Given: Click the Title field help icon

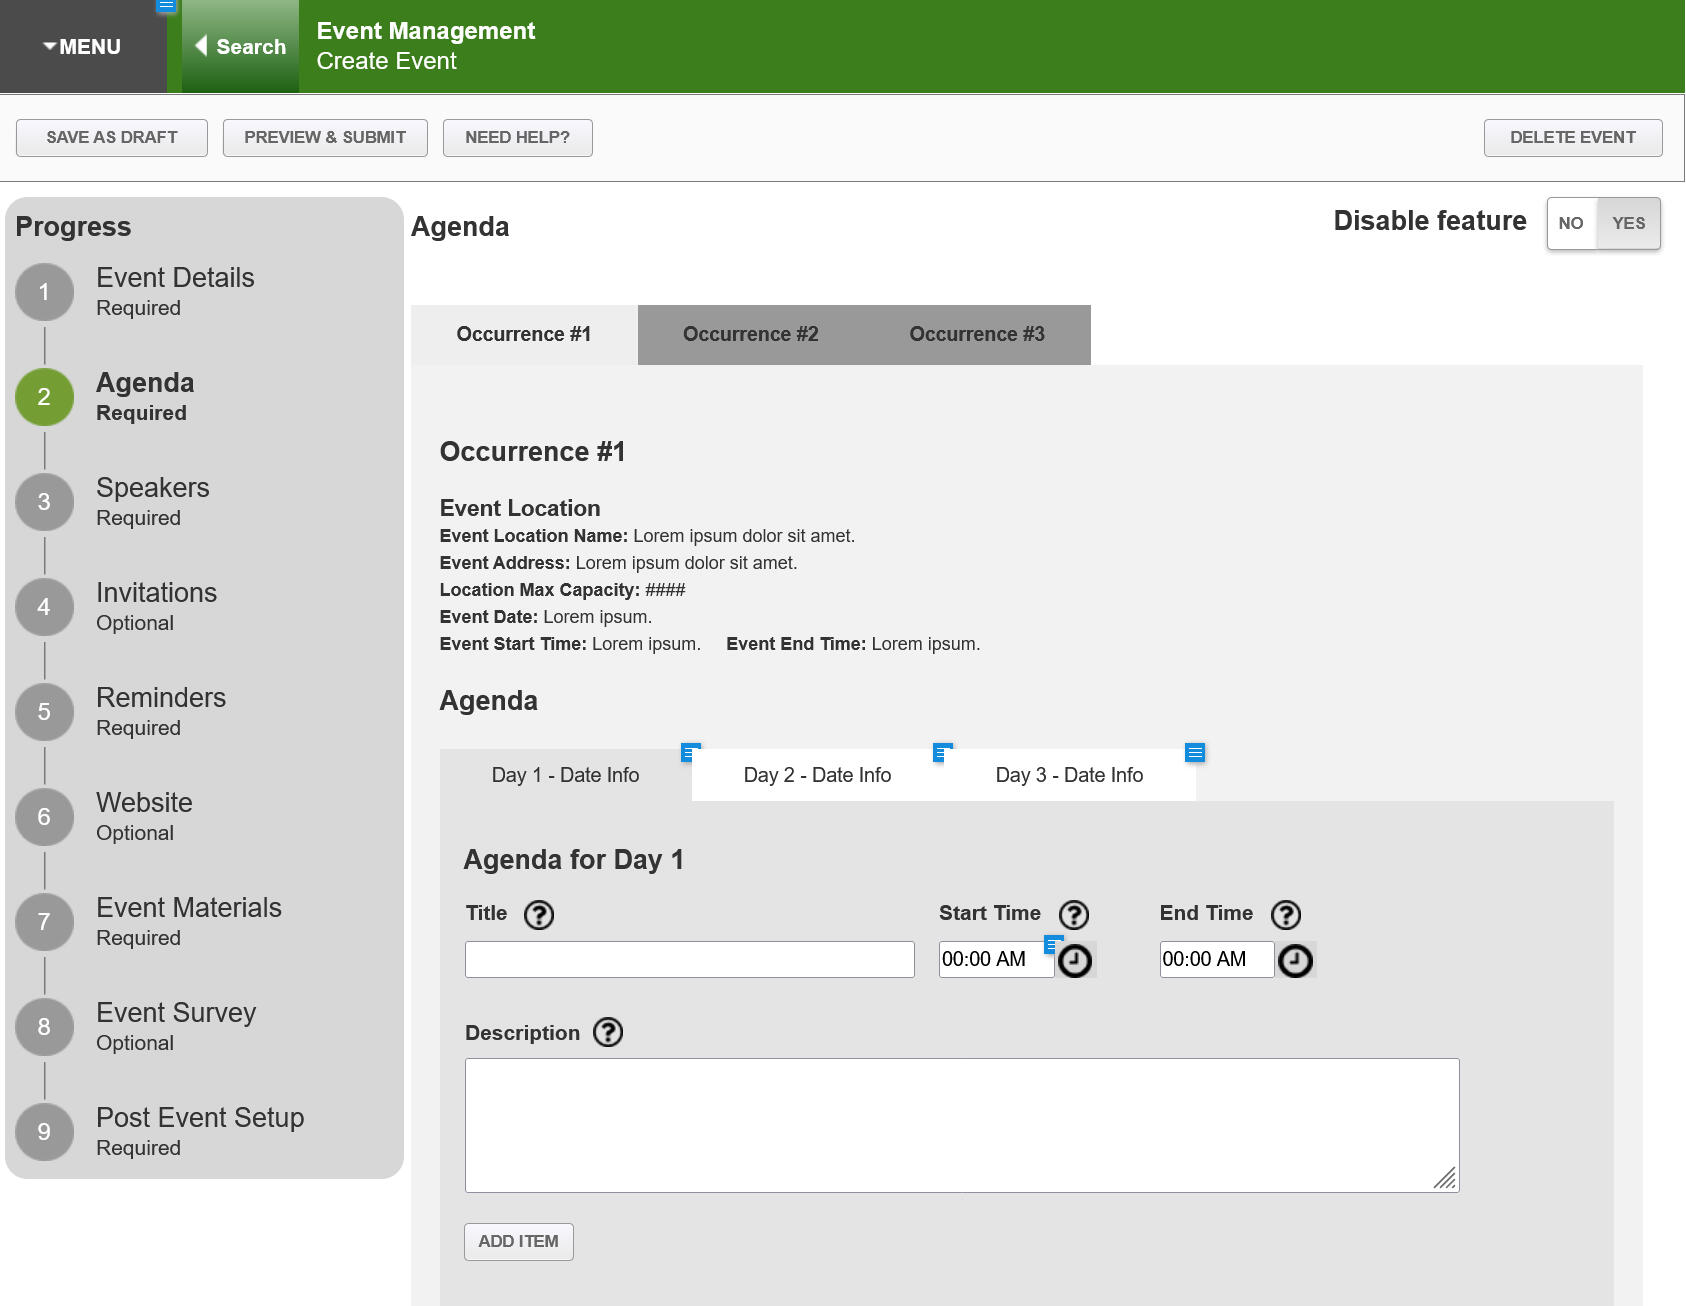Looking at the screenshot, I should (x=538, y=915).
